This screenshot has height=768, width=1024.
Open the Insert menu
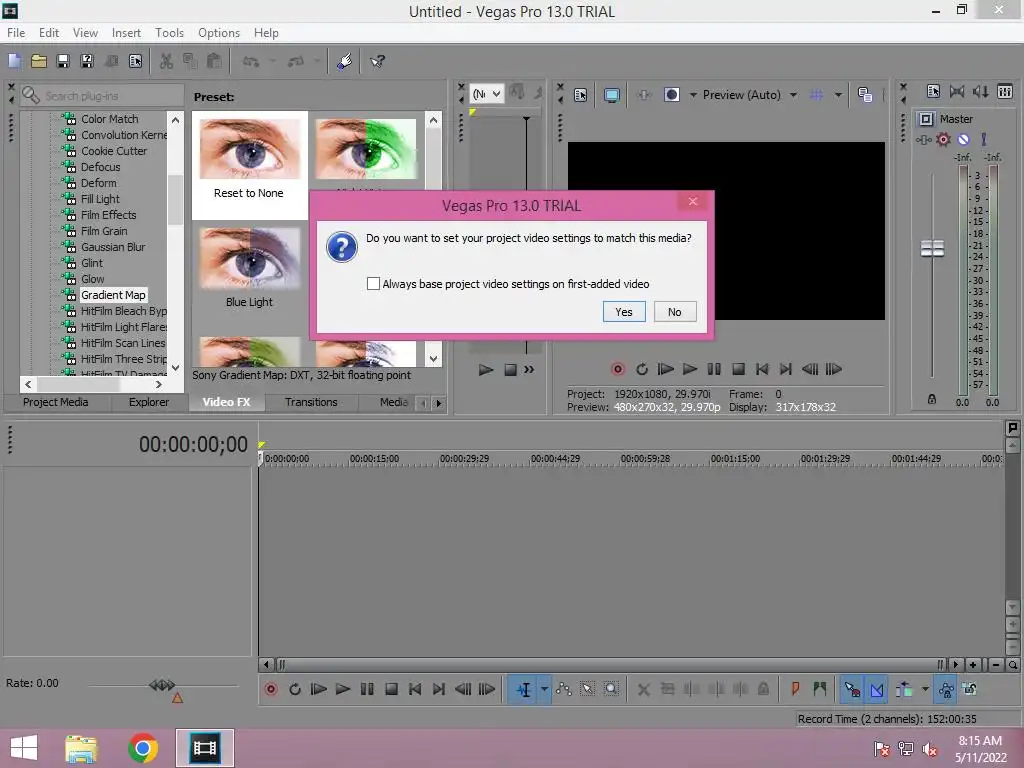(126, 33)
